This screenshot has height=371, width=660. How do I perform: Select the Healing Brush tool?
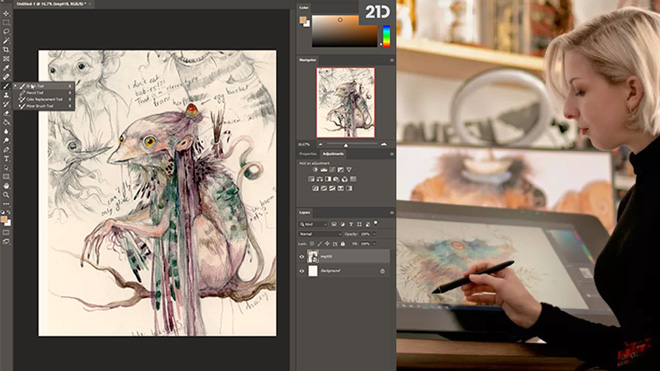pos(6,77)
